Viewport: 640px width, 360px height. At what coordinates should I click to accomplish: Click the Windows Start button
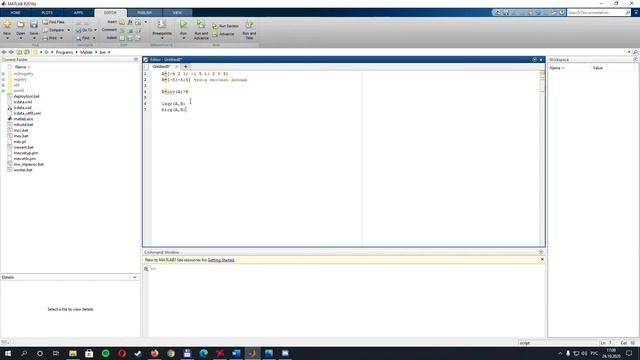(x=7, y=353)
